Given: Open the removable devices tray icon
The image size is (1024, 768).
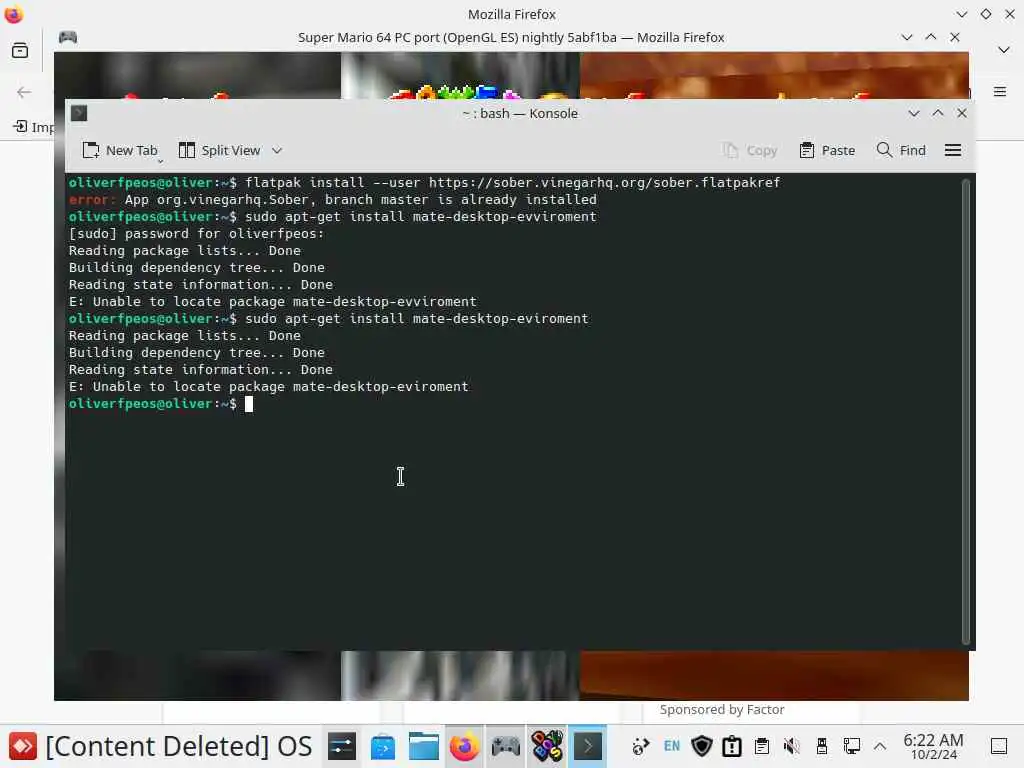Looking at the screenshot, I should click(822, 746).
